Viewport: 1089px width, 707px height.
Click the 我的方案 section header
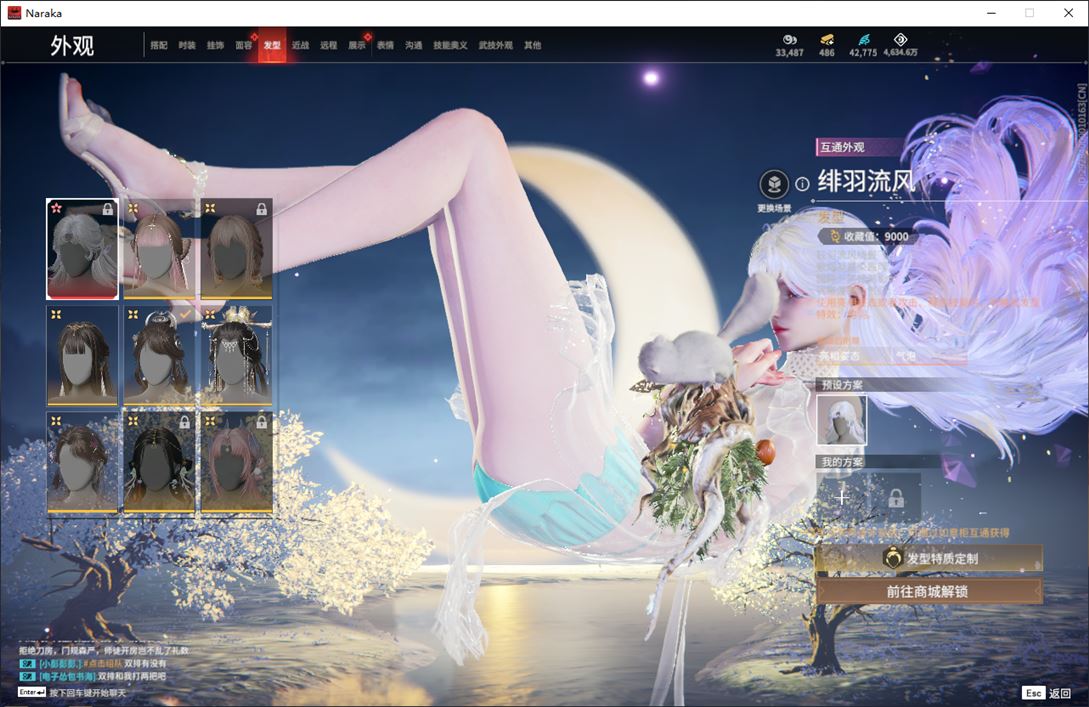pos(842,463)
